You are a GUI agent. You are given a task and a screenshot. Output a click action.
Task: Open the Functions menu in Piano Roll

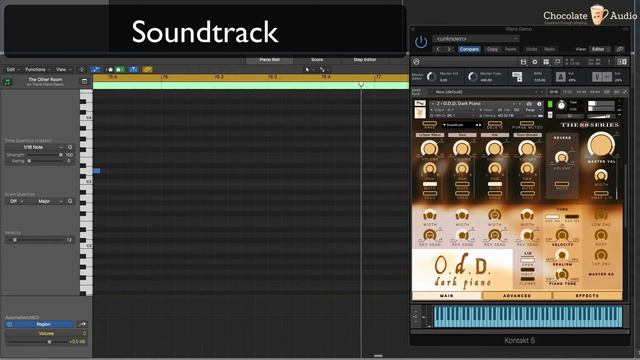pos(37,69)
